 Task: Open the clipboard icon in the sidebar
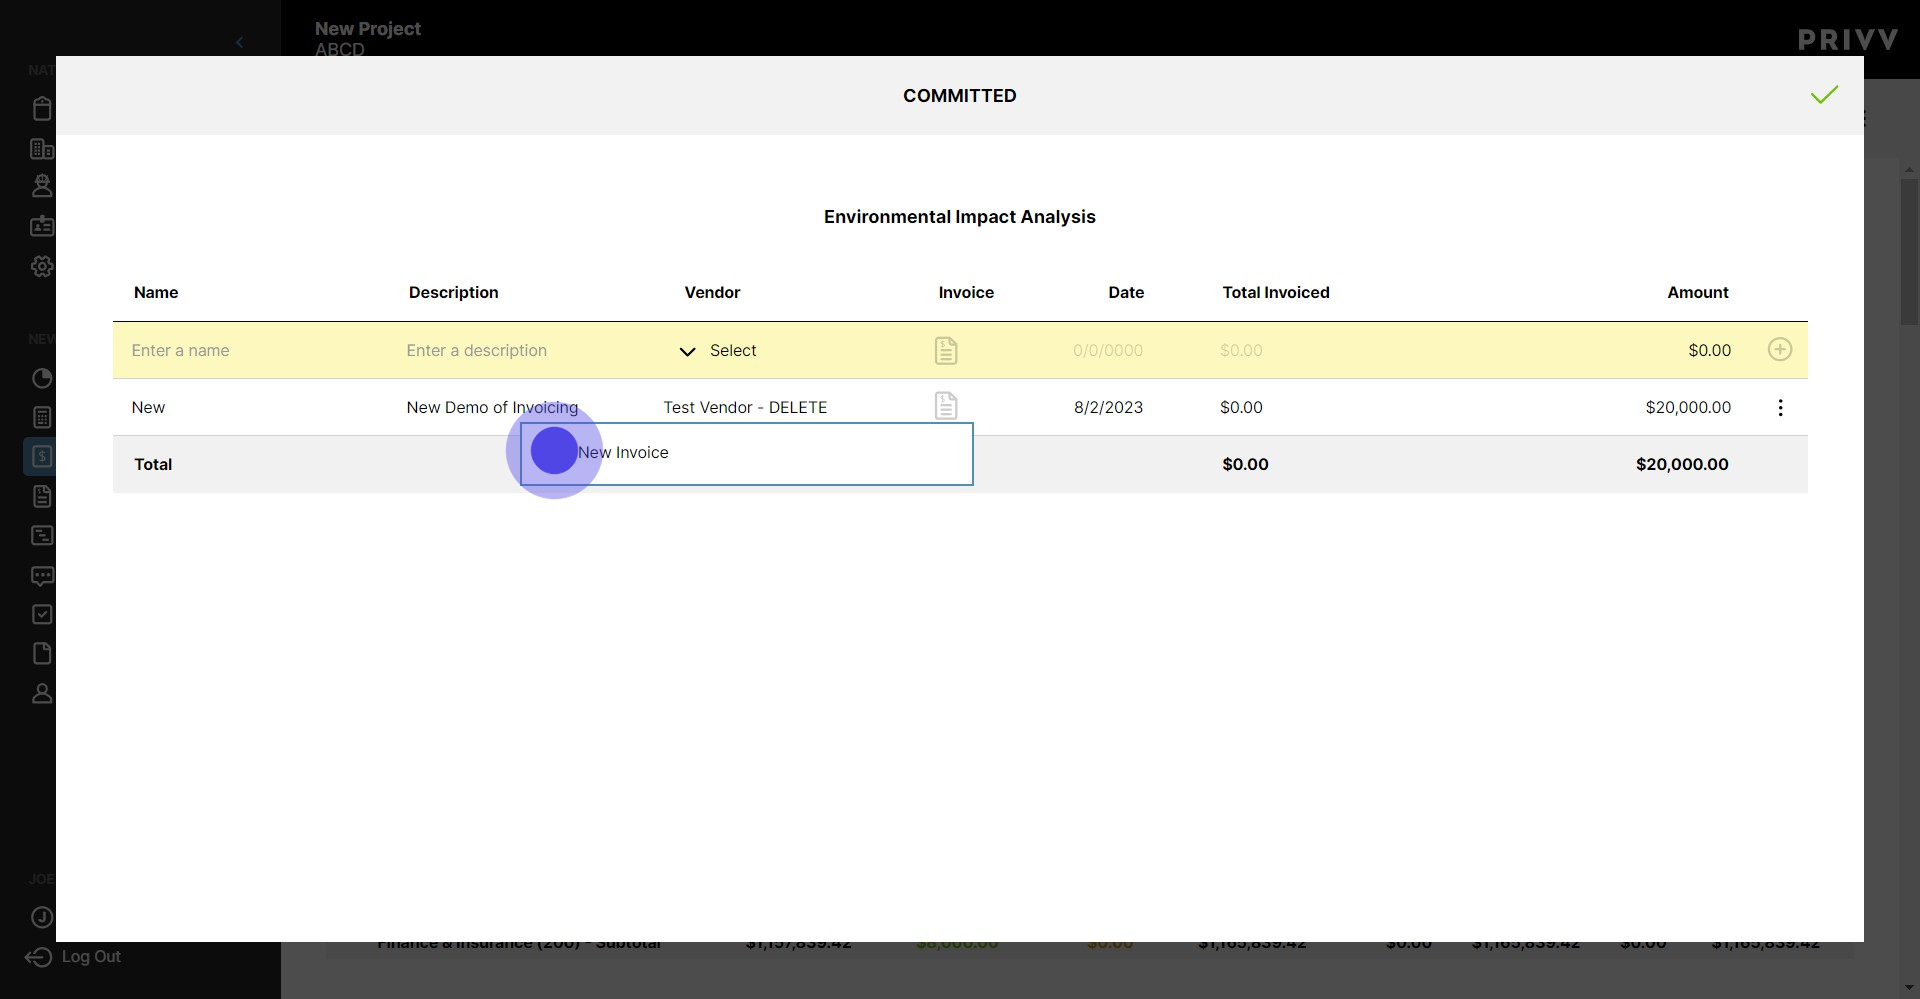coord(42,108)
